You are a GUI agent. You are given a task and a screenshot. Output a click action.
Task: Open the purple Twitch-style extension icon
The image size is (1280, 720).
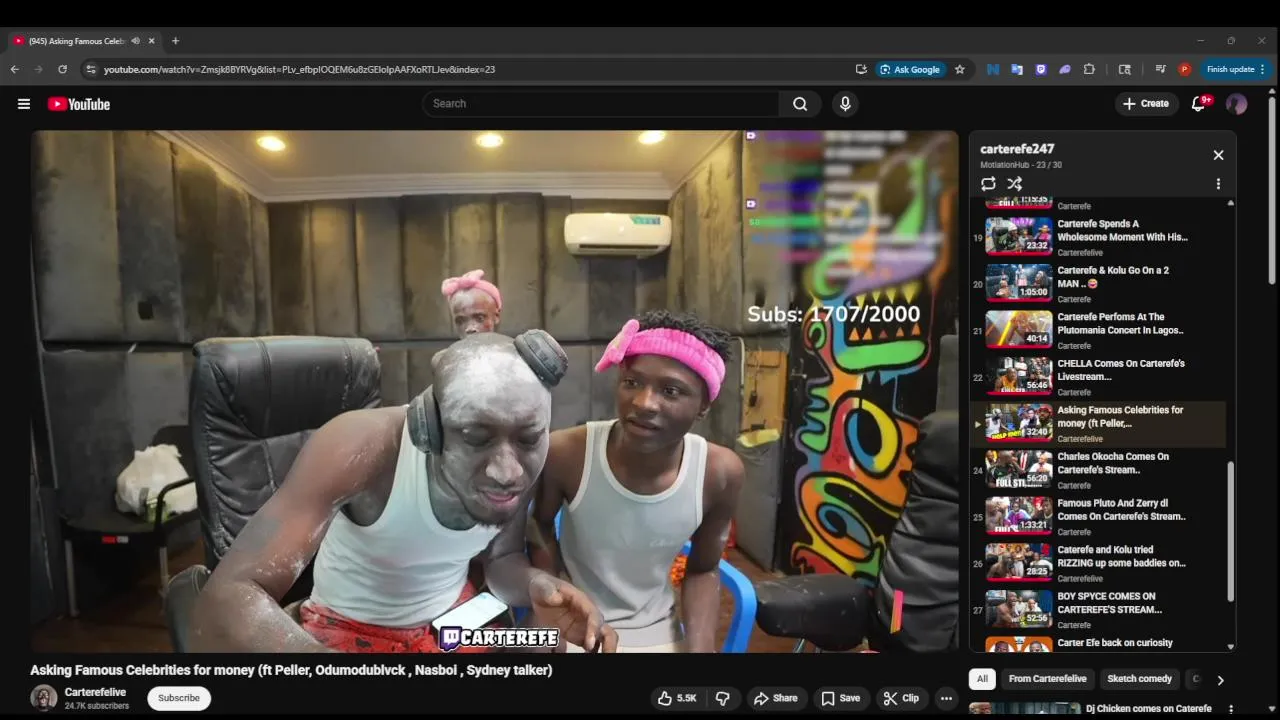pyautogui.click(x=1041, y=69)
